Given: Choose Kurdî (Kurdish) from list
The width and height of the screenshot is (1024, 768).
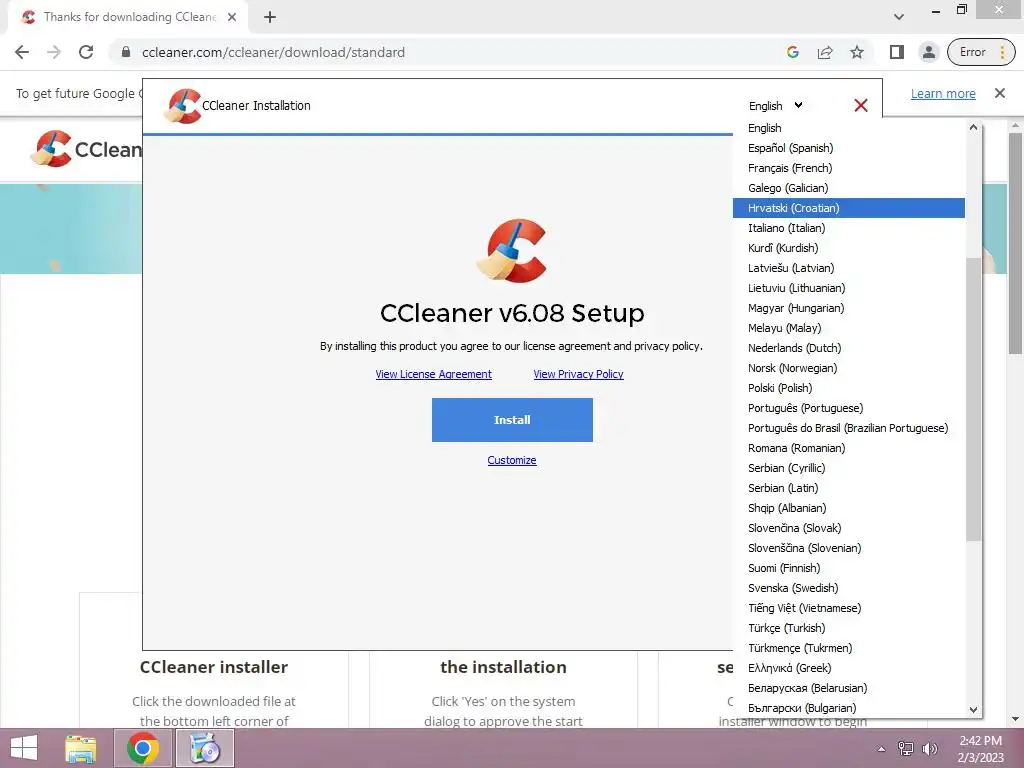Looking at the screenshot, I should pos(848,248).
